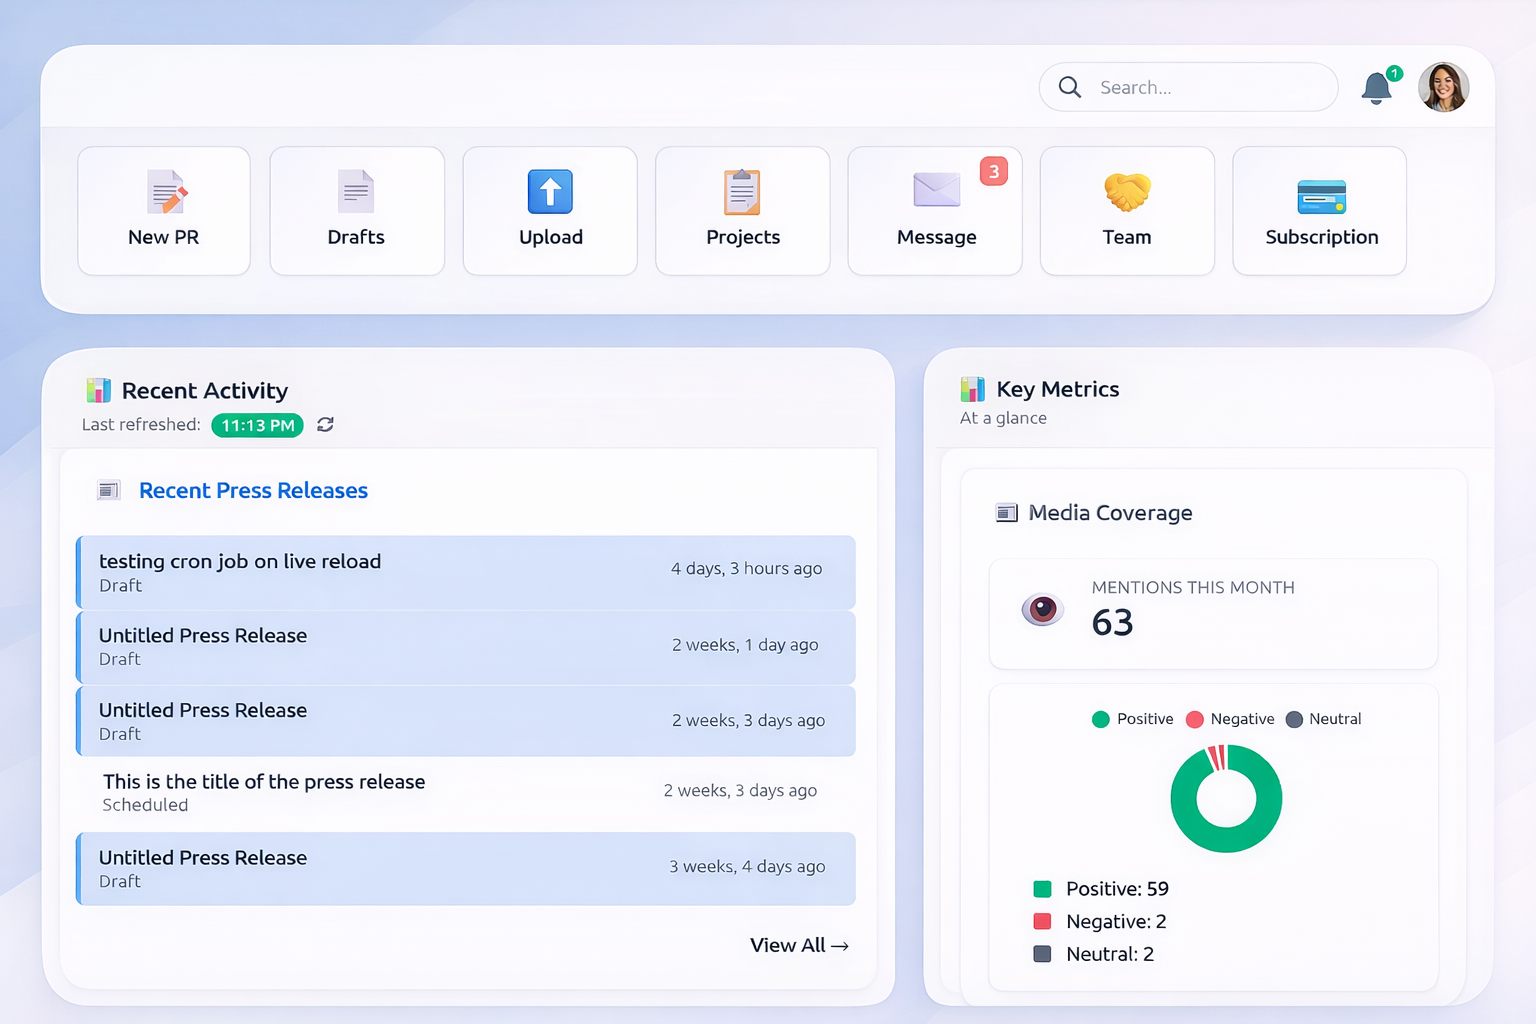Open 'This is the title of the press release'
The height and width of the screenshot is (1024, 1536).
[x=466, y=793]
